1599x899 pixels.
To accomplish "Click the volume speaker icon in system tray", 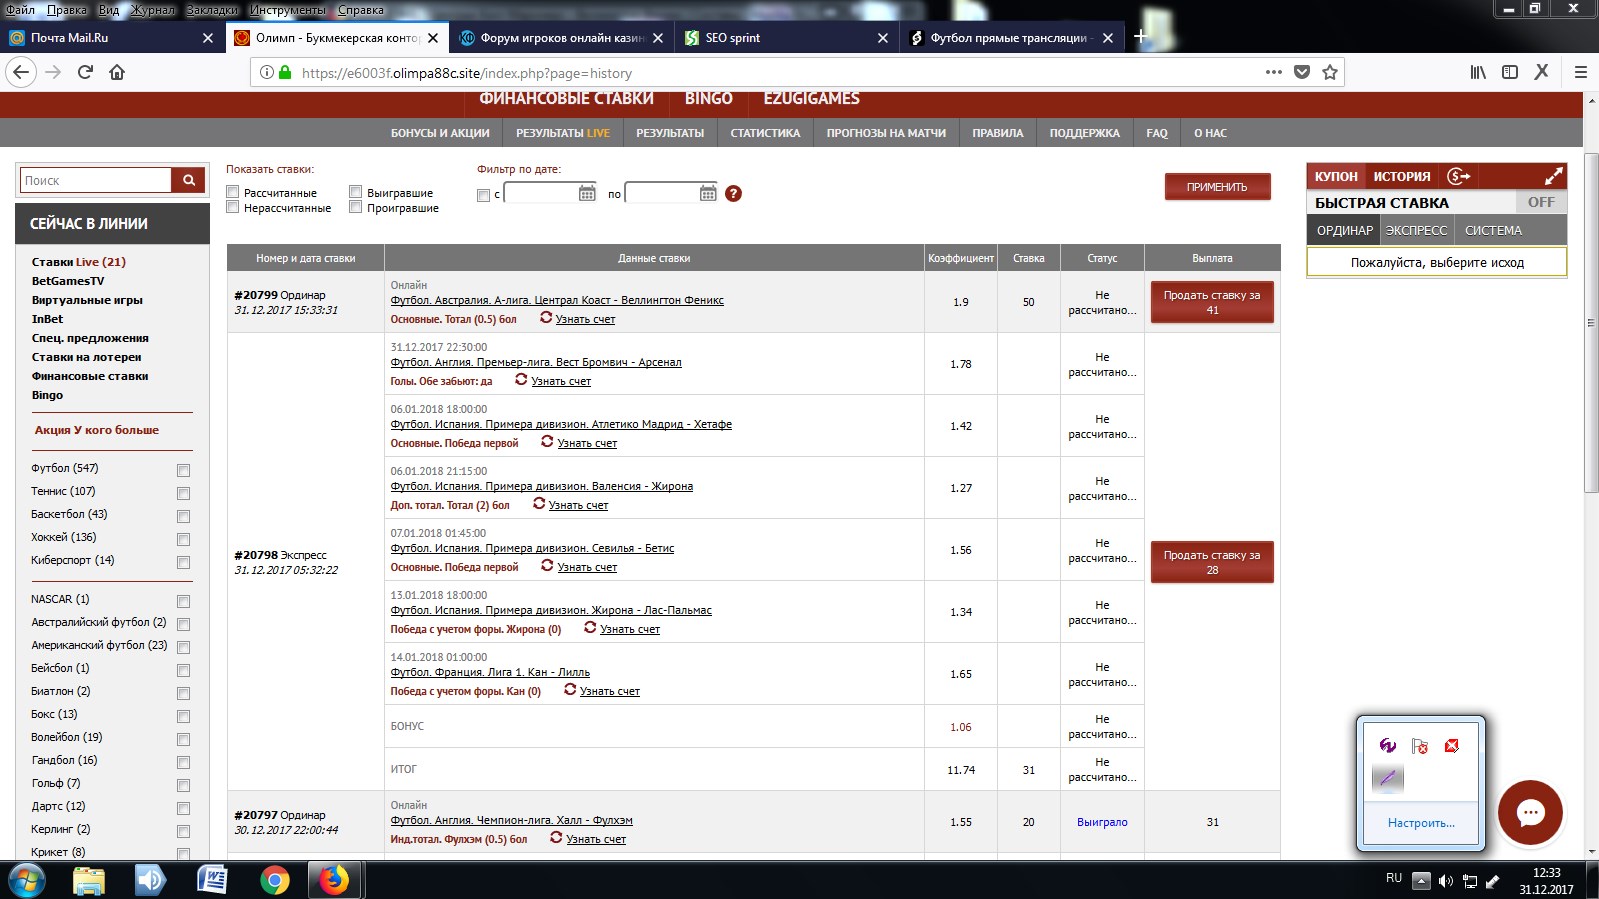I will 1445,881.
